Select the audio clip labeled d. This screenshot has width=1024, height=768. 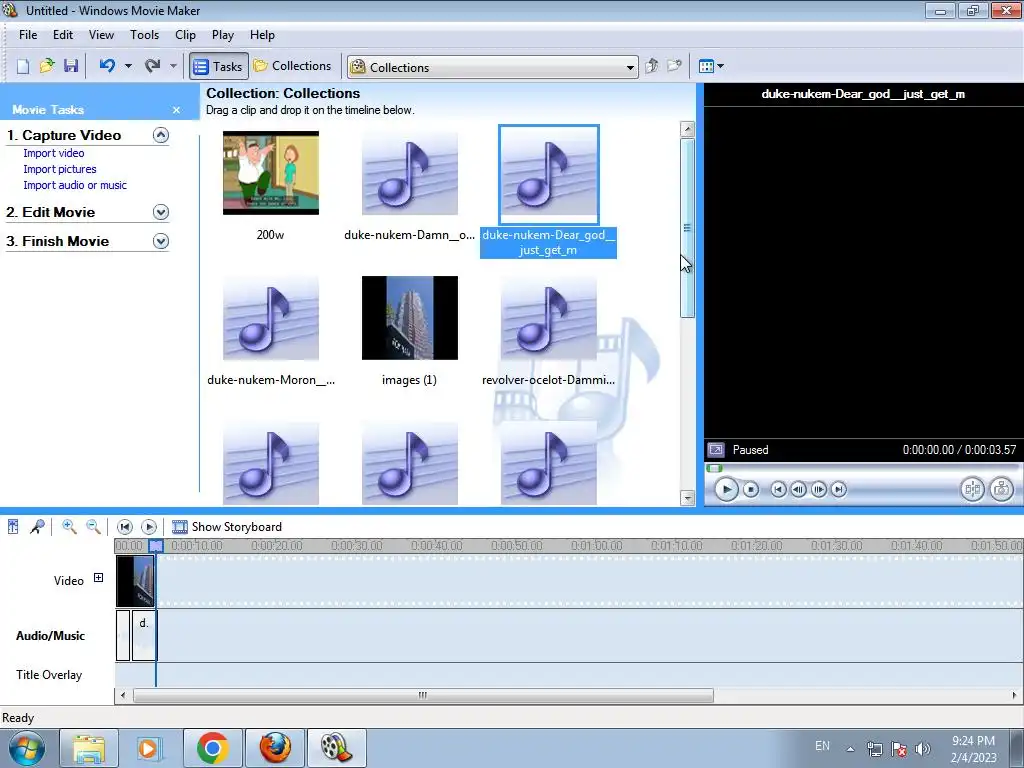(144, 635)
